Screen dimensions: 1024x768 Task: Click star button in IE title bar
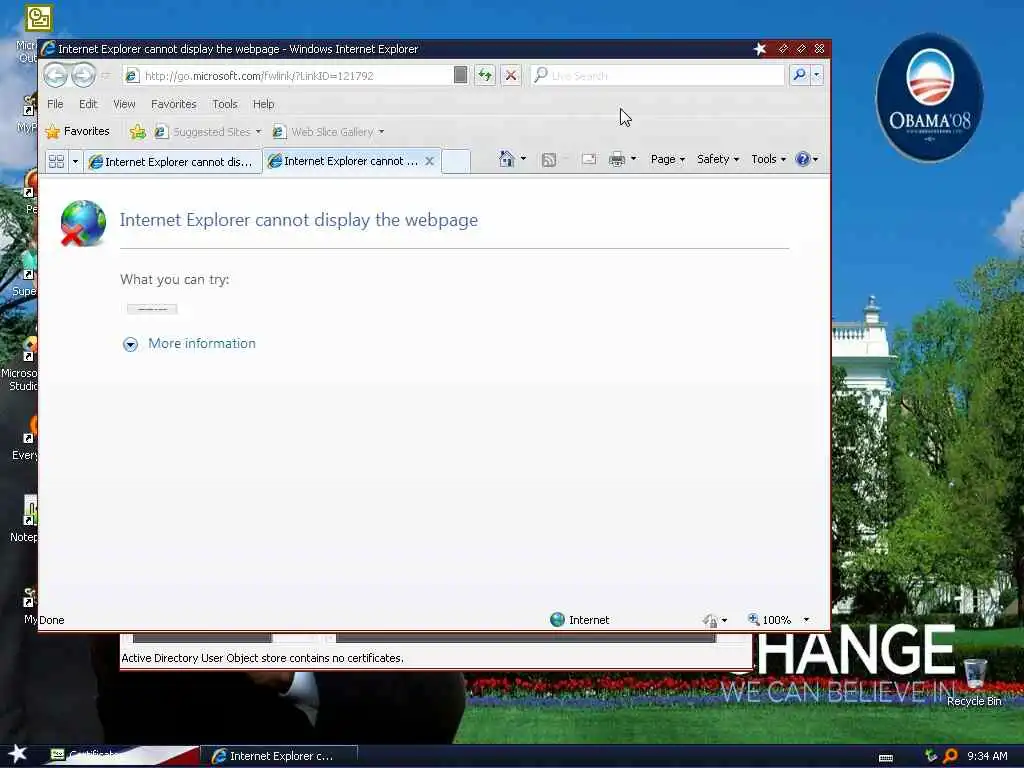(x=760, y=48)
